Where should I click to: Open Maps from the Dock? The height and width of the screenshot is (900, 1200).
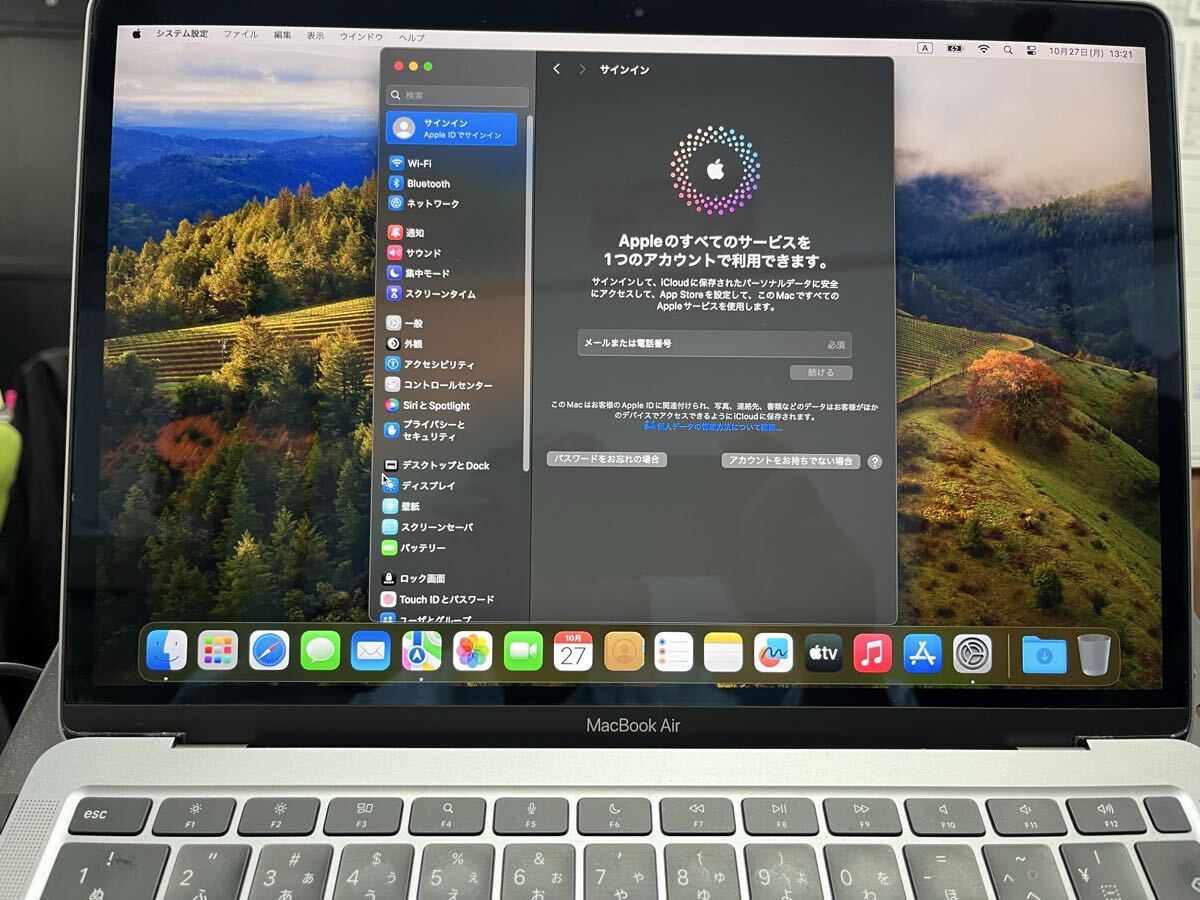(422, 651)
